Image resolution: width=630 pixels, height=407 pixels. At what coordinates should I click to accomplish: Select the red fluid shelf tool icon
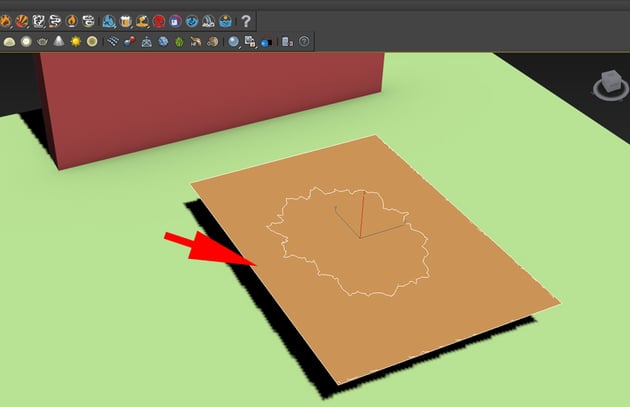pyautogui.click(x=159, y=21)
